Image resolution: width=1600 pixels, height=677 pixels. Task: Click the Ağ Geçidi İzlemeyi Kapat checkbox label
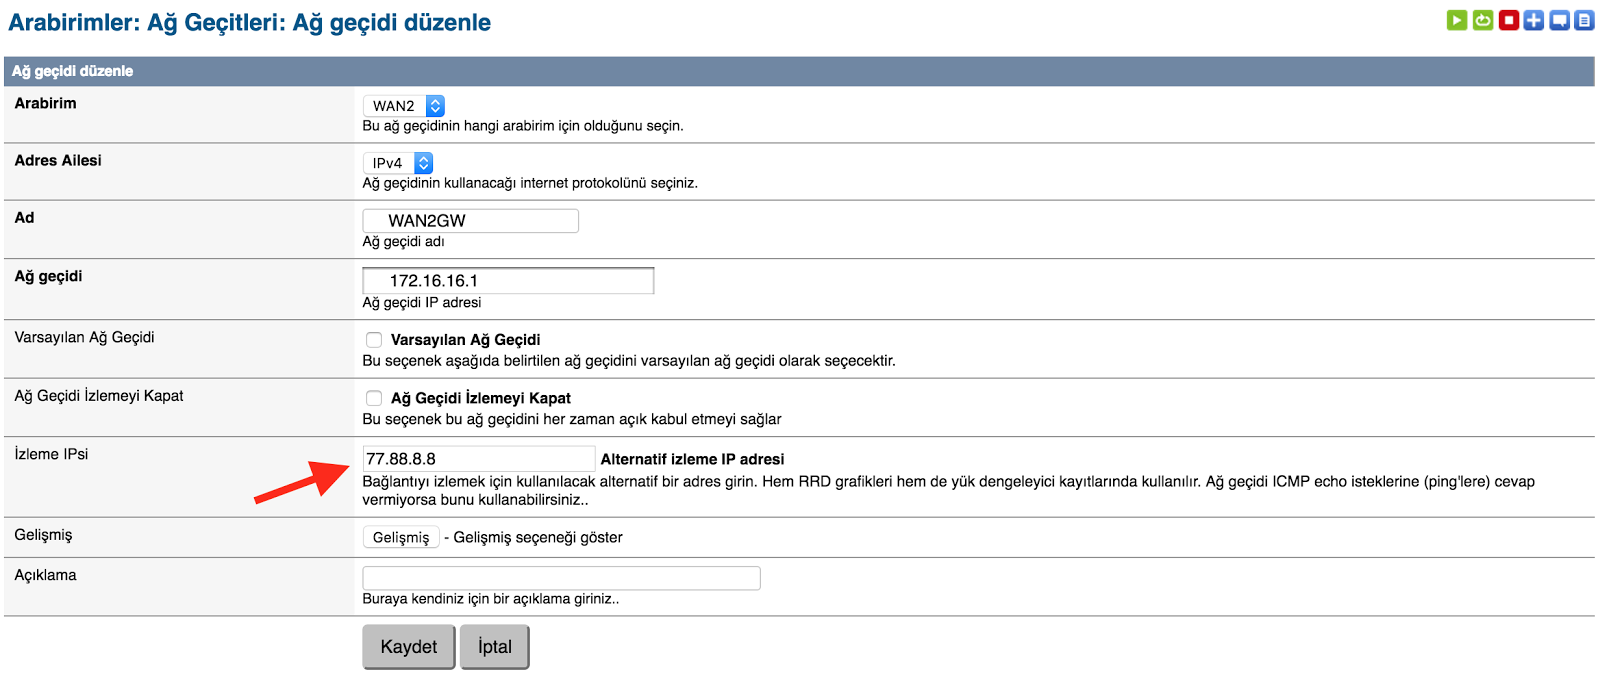pos(480,398)
